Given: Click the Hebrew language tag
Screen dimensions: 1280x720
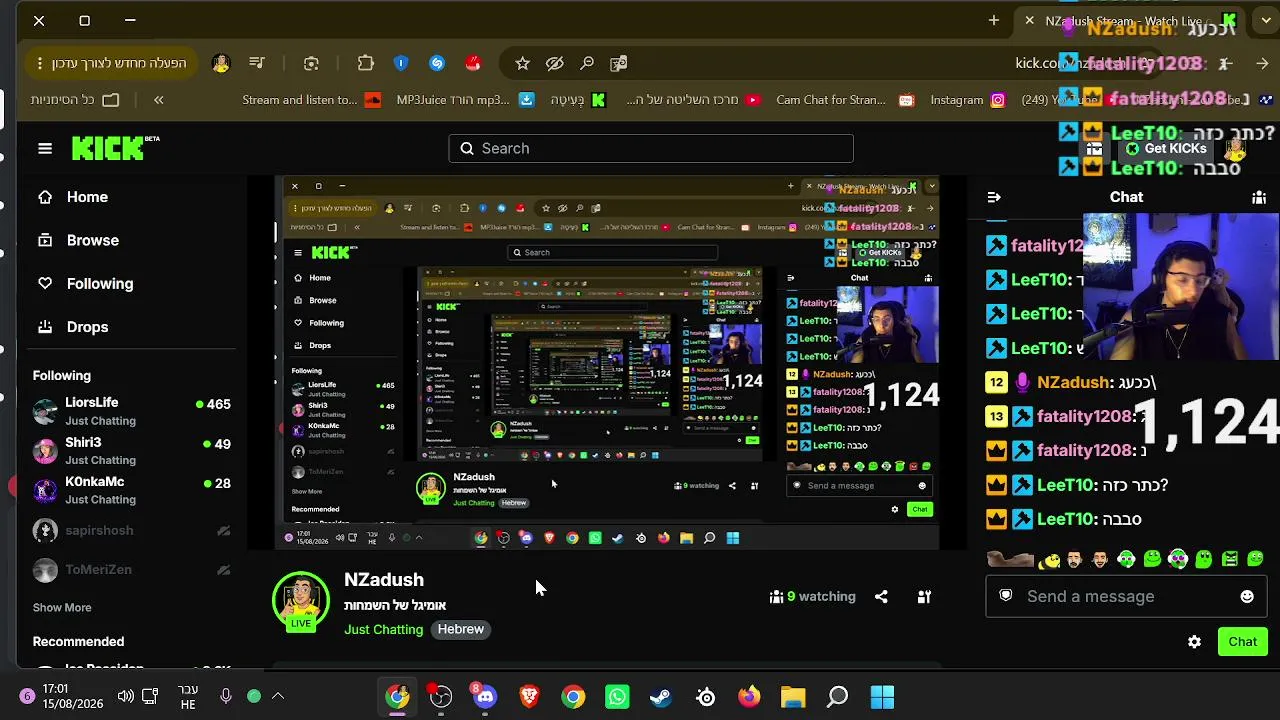Looking at the screenshot, I should [461, 629].
